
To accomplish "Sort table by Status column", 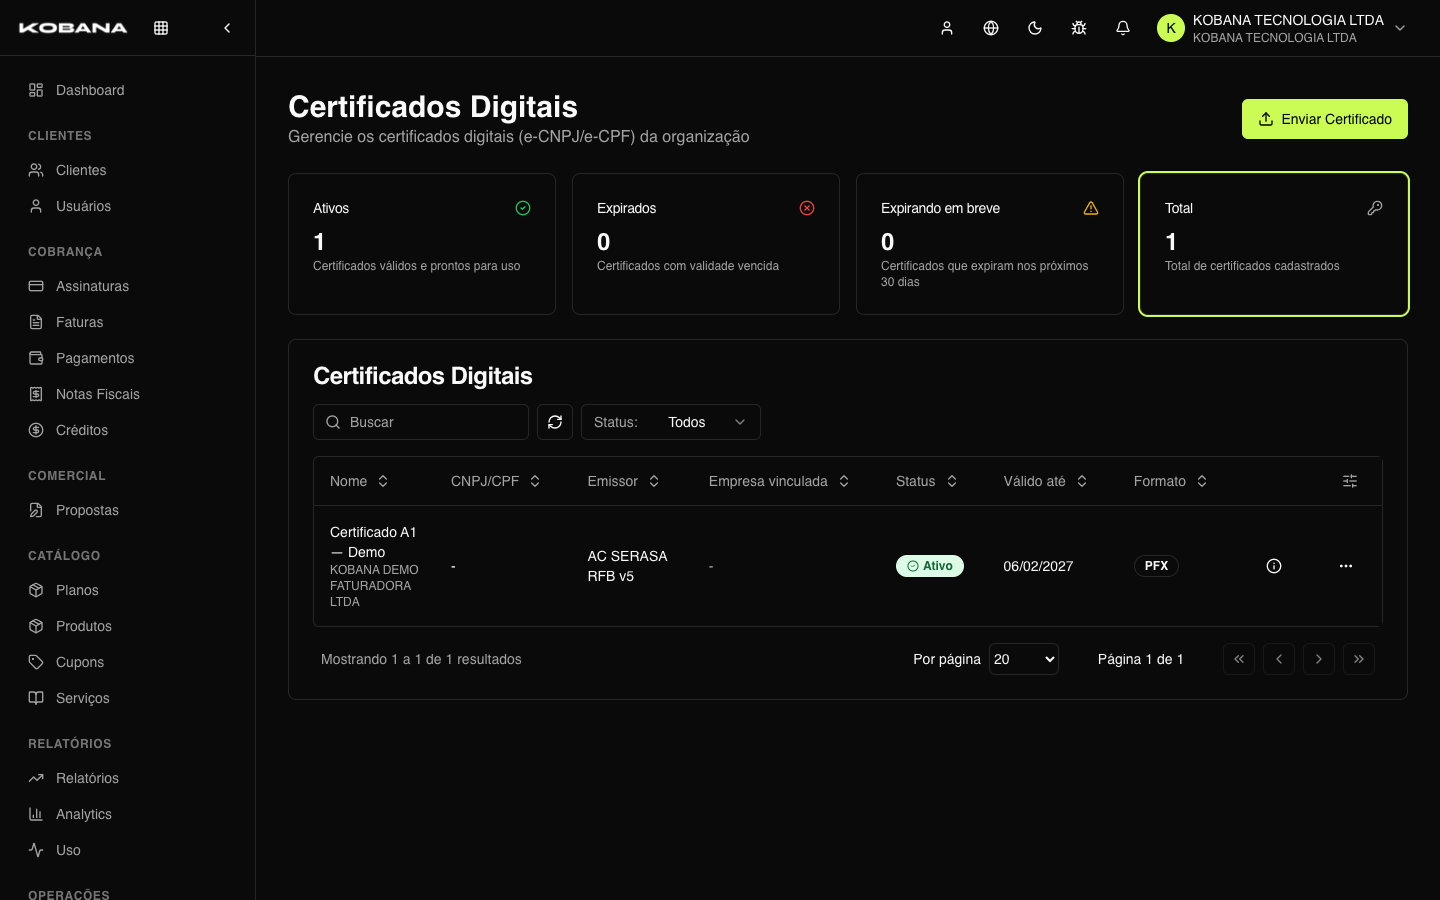I will 927,481.
